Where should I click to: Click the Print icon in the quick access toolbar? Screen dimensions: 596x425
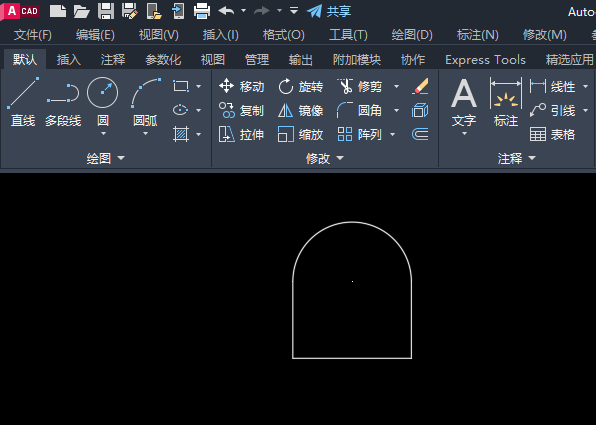201,11
